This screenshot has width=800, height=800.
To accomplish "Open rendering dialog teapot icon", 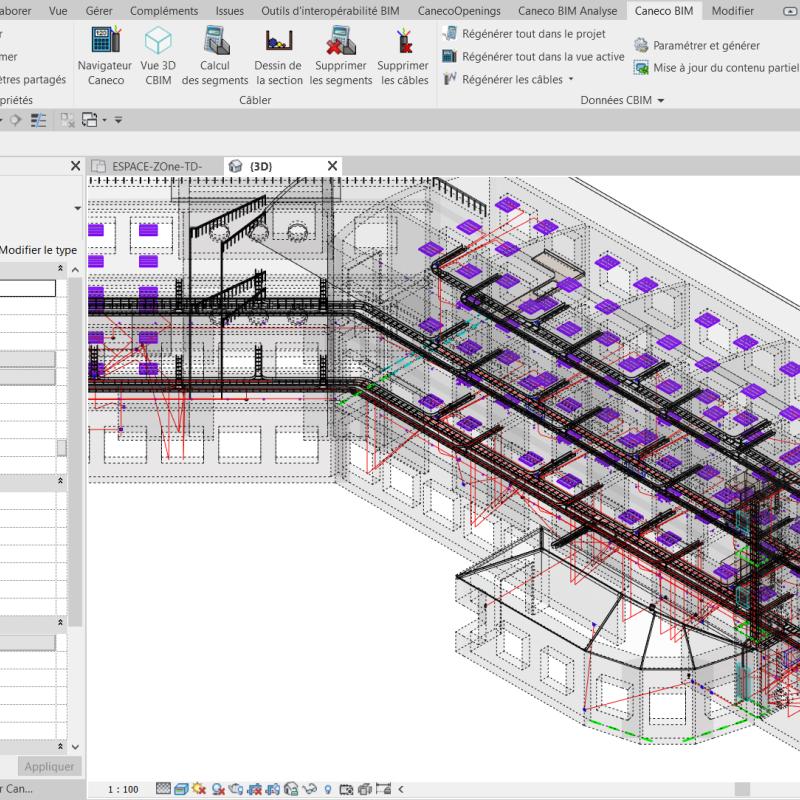I will click(236, 789).
